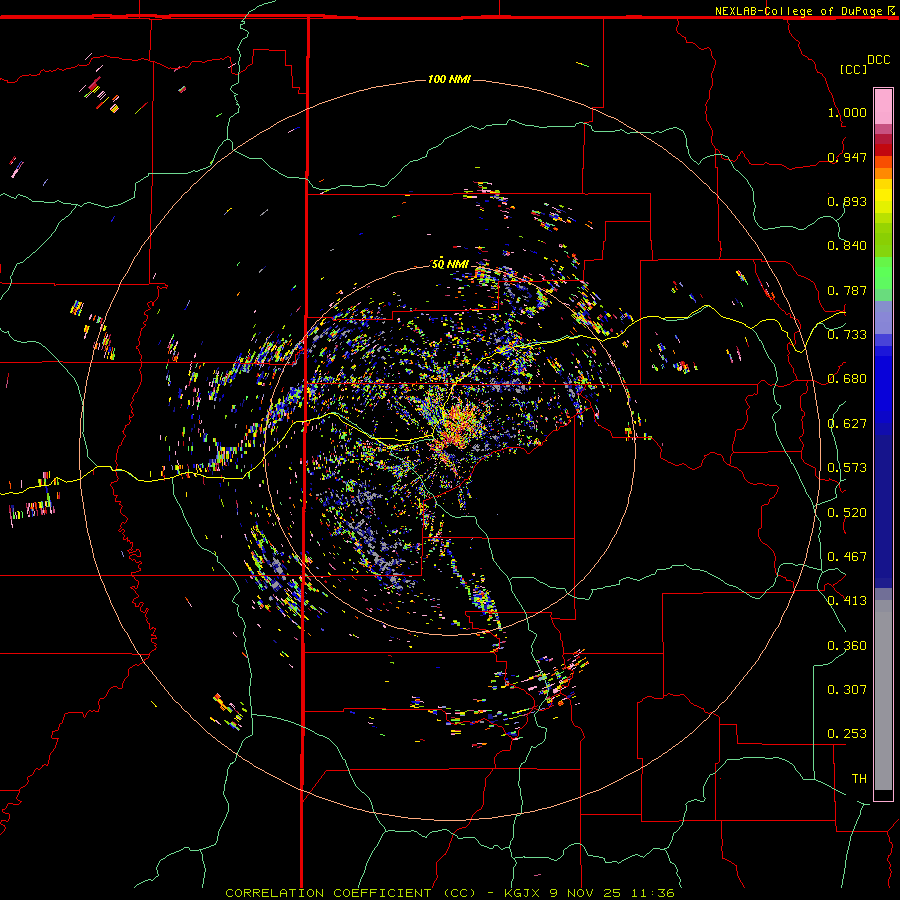Pick the dark navy color bar segment
Viewport: 900px width, 900px height.
click(883, 511)
